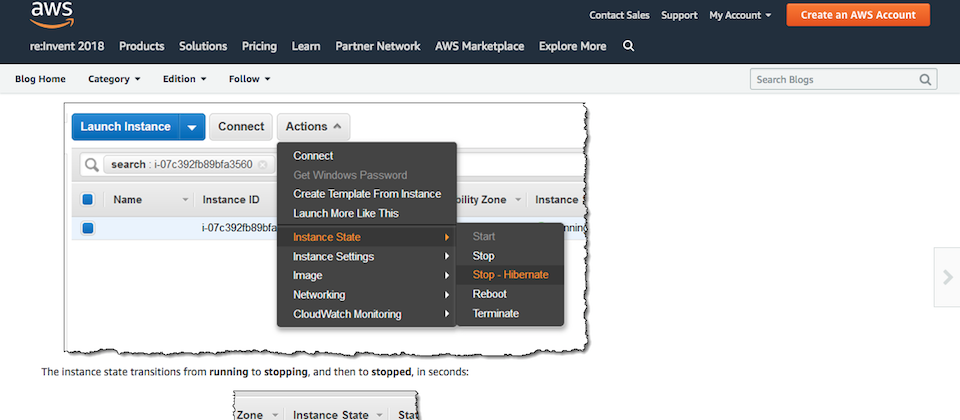Viewport: 960px width, 420px height.
Task: Expand the Category dropdown
Action: [114, 79]
